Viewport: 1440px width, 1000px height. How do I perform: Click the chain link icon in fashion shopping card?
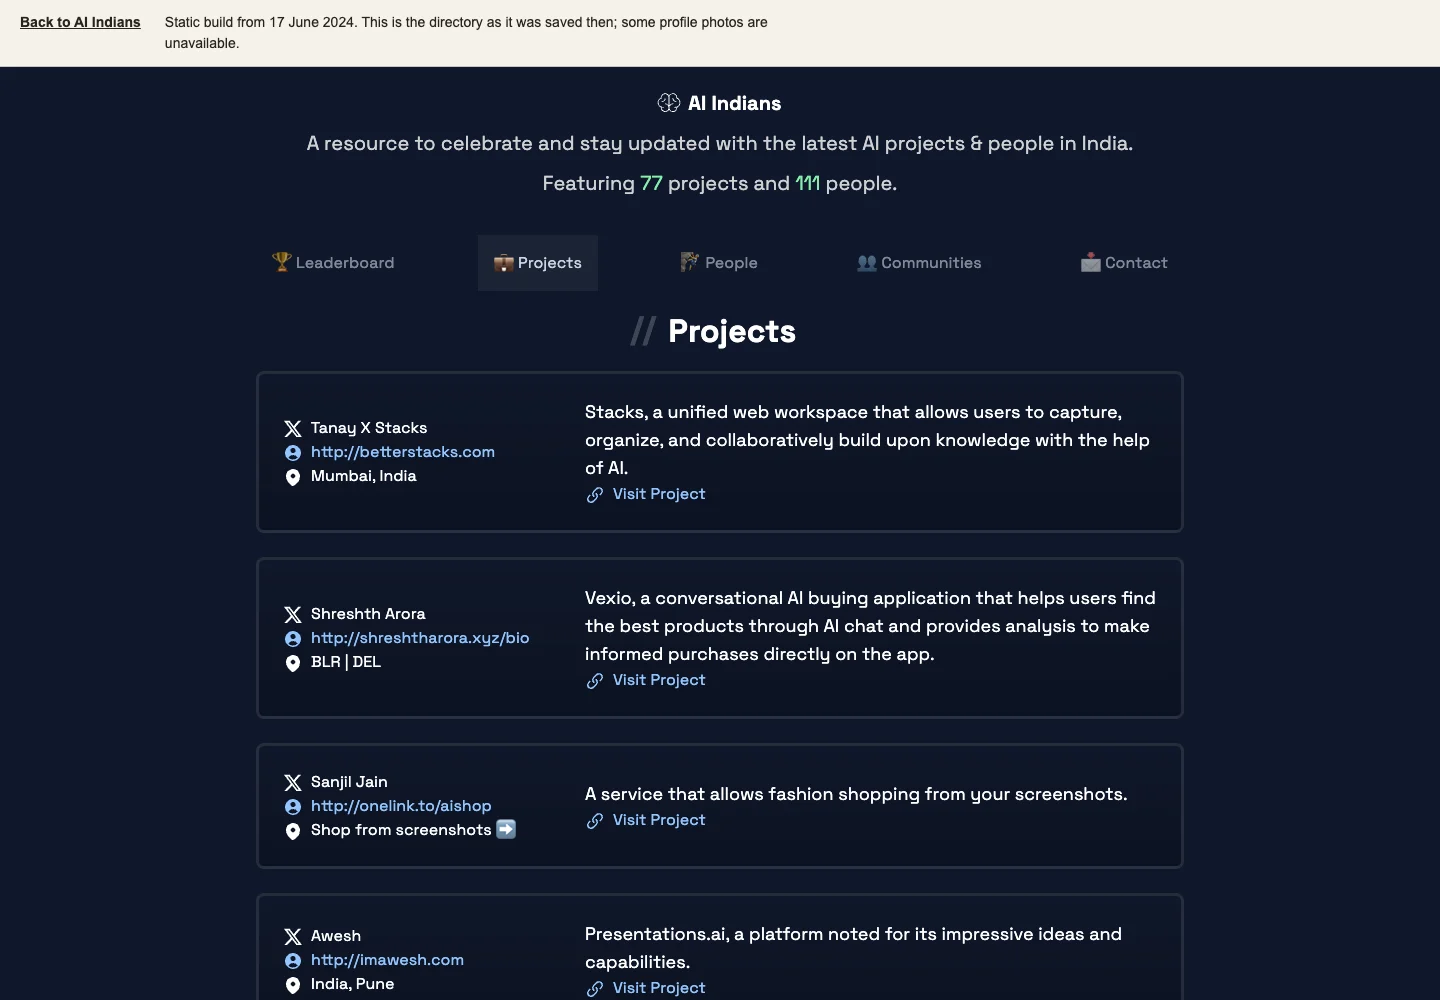(x=595, y=821)
